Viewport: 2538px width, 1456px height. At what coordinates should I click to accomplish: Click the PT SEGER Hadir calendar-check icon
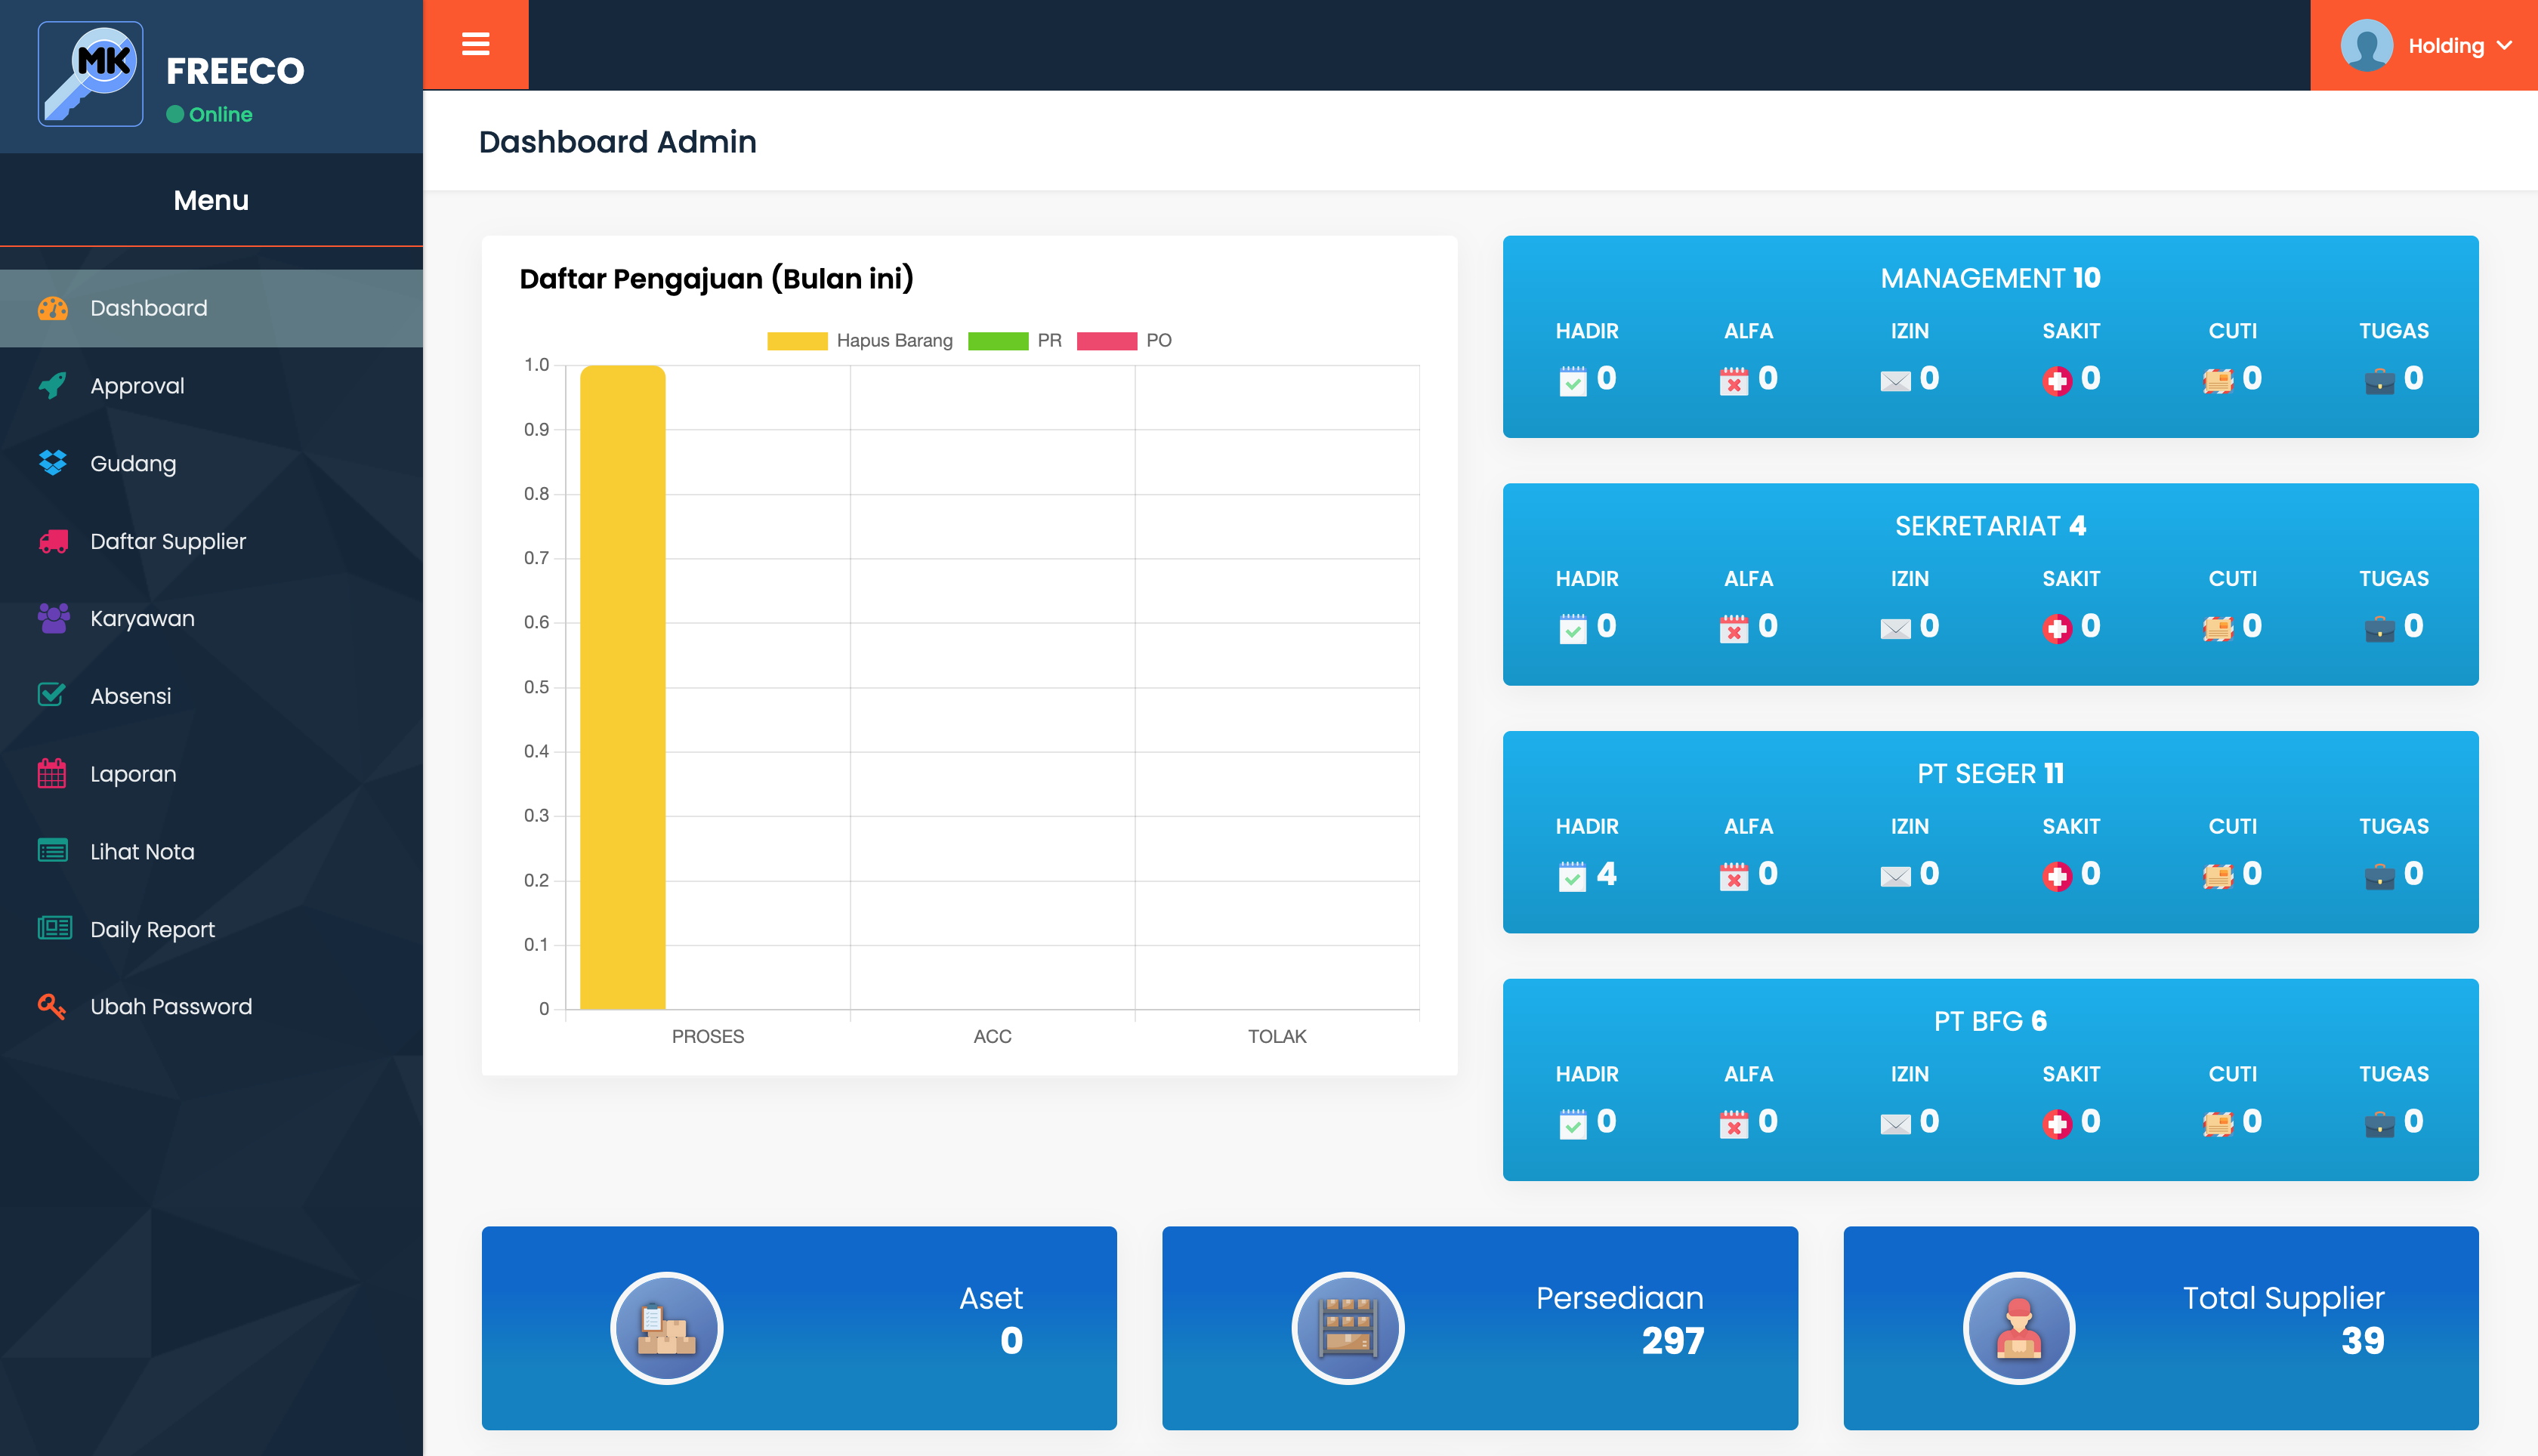(1572, 876)
